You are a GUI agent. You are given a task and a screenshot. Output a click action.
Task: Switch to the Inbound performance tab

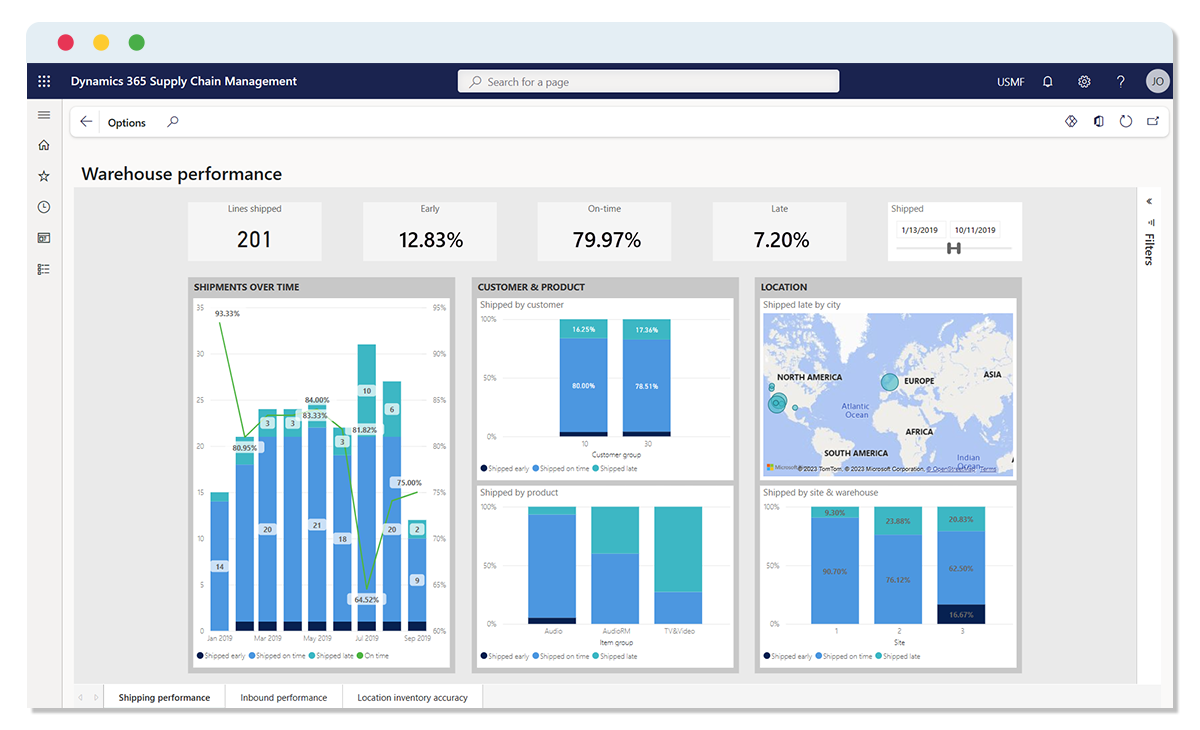(284, 697)
